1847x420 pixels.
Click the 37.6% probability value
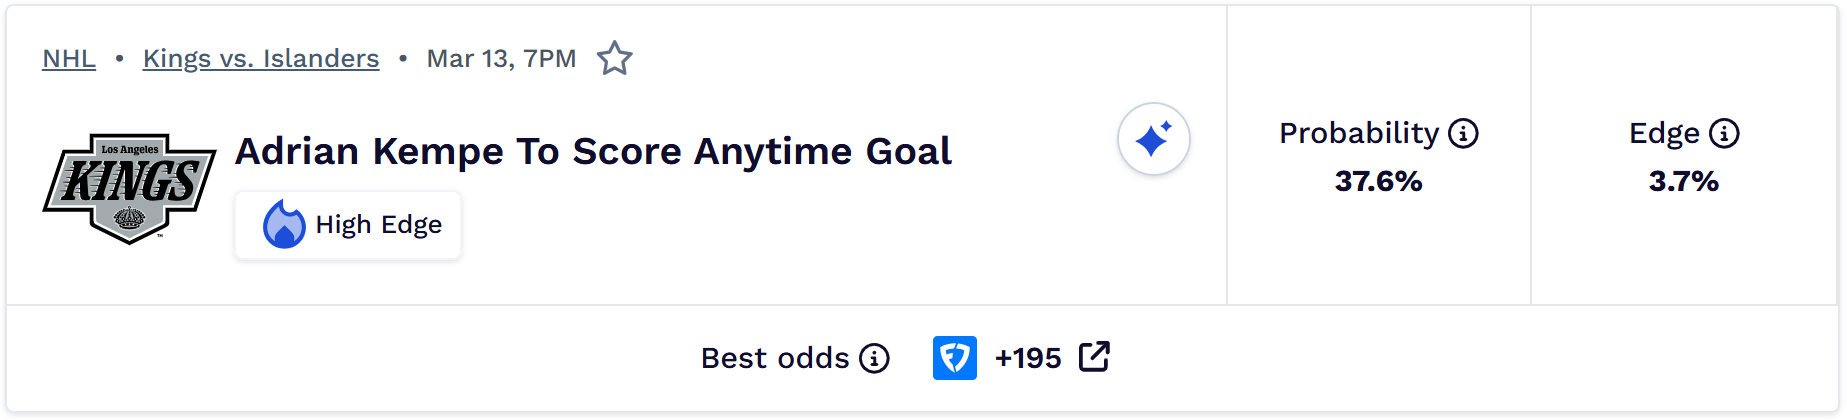(x=1378, y=181)
